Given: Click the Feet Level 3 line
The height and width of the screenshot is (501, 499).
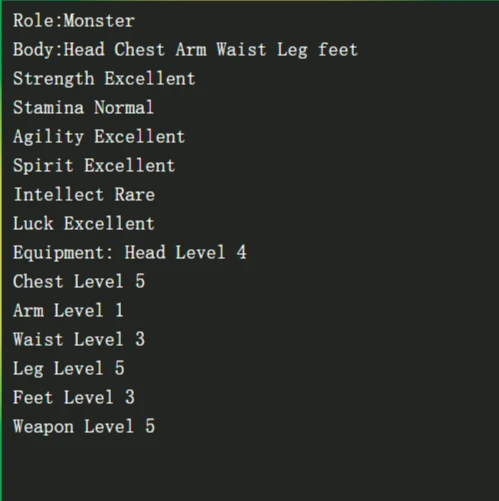Looking at the screenshot, I should click(74, 397).
